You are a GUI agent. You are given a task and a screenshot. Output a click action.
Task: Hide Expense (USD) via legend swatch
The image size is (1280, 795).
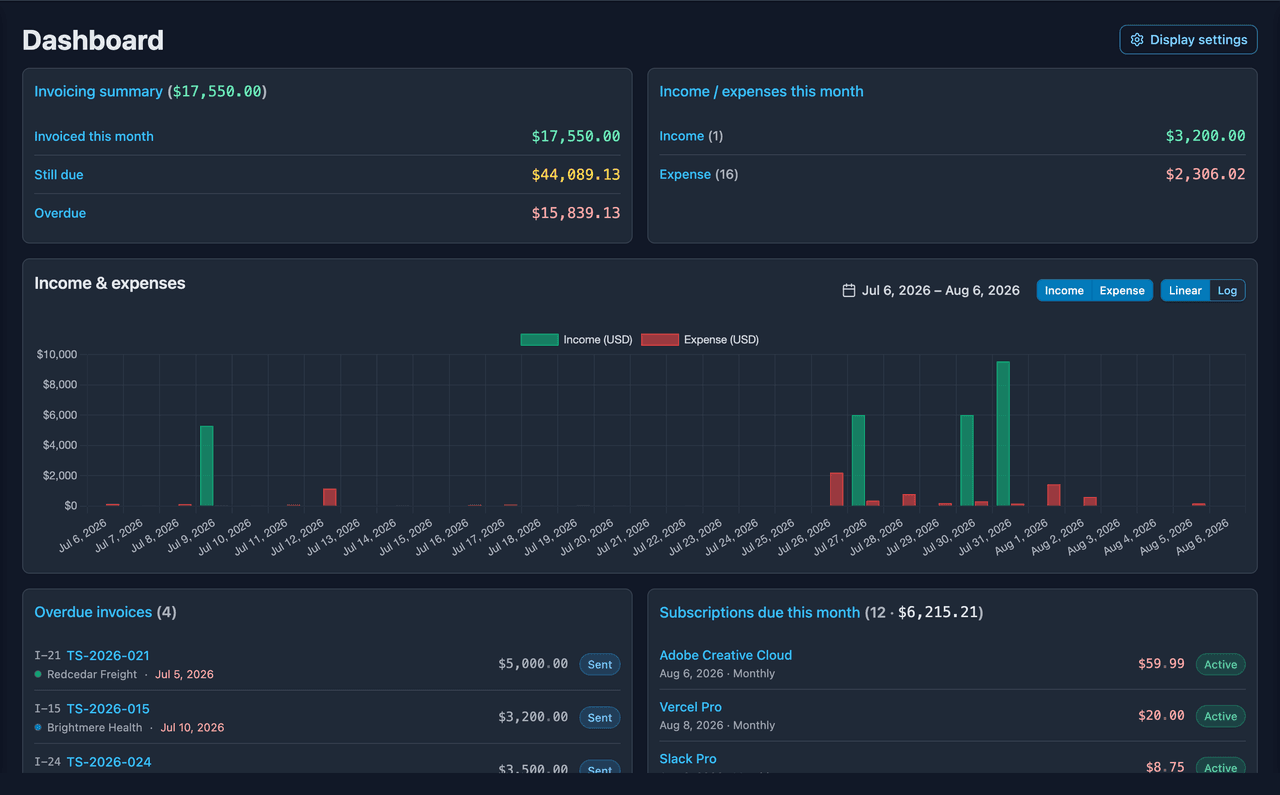coord(659,339)
